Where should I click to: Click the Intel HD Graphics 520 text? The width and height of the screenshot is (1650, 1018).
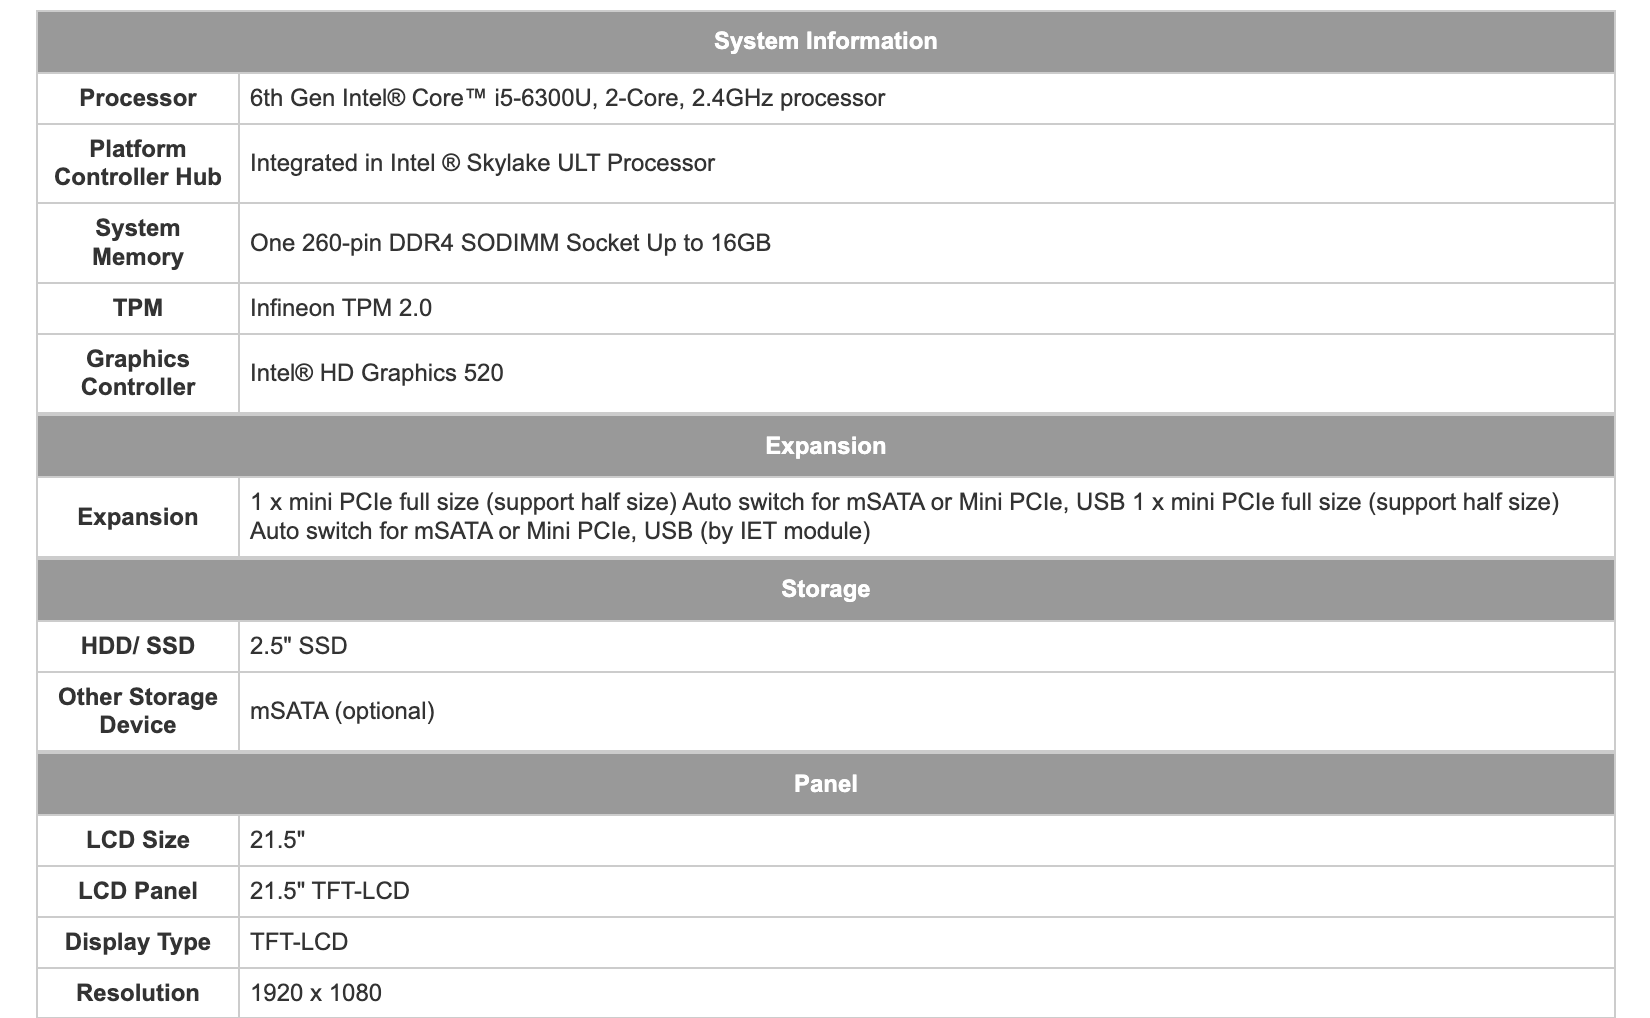[x=377, y=373]
